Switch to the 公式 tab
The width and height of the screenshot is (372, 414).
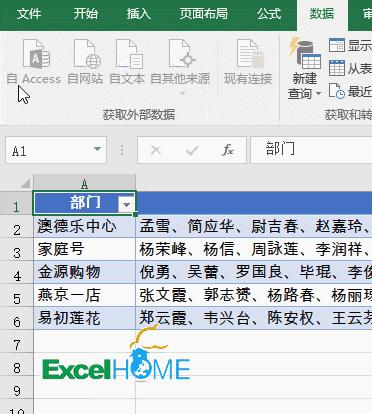269,14
